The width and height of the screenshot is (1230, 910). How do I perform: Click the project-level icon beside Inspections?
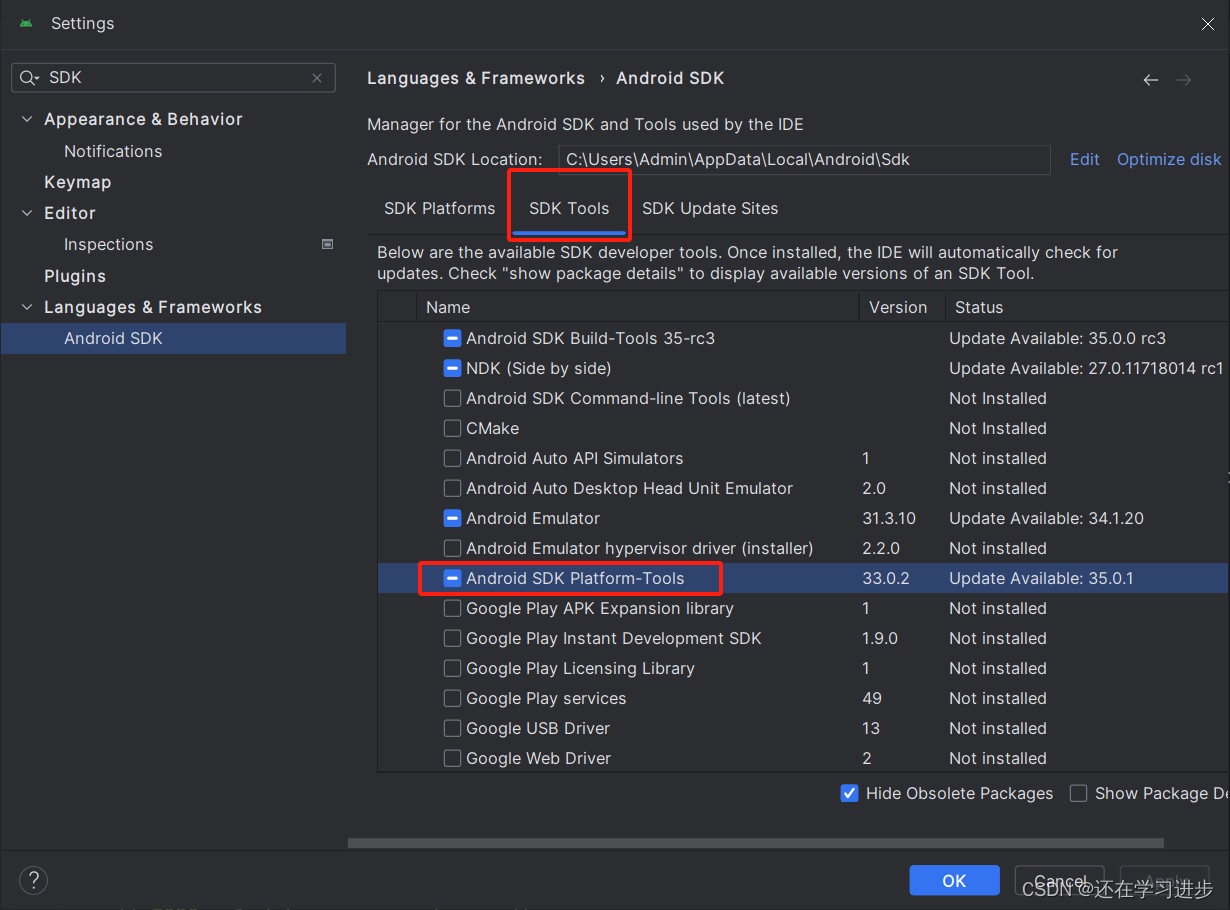(x=327, y=244)
